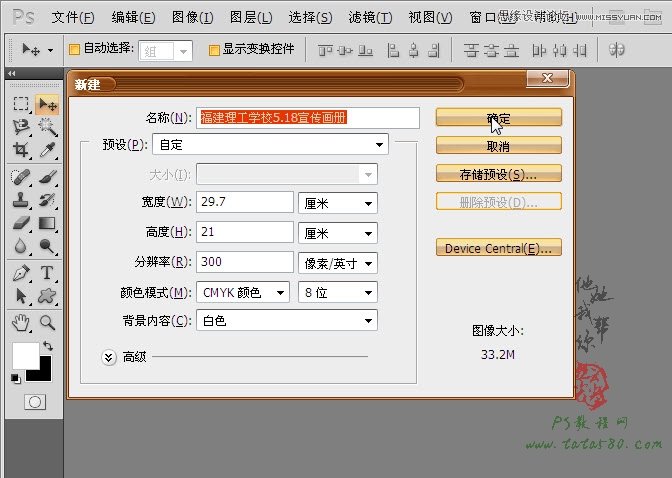The height and width of the screenshot is (478, 672).
Task: Open the 图像 menu
Action: pos(192,17)
